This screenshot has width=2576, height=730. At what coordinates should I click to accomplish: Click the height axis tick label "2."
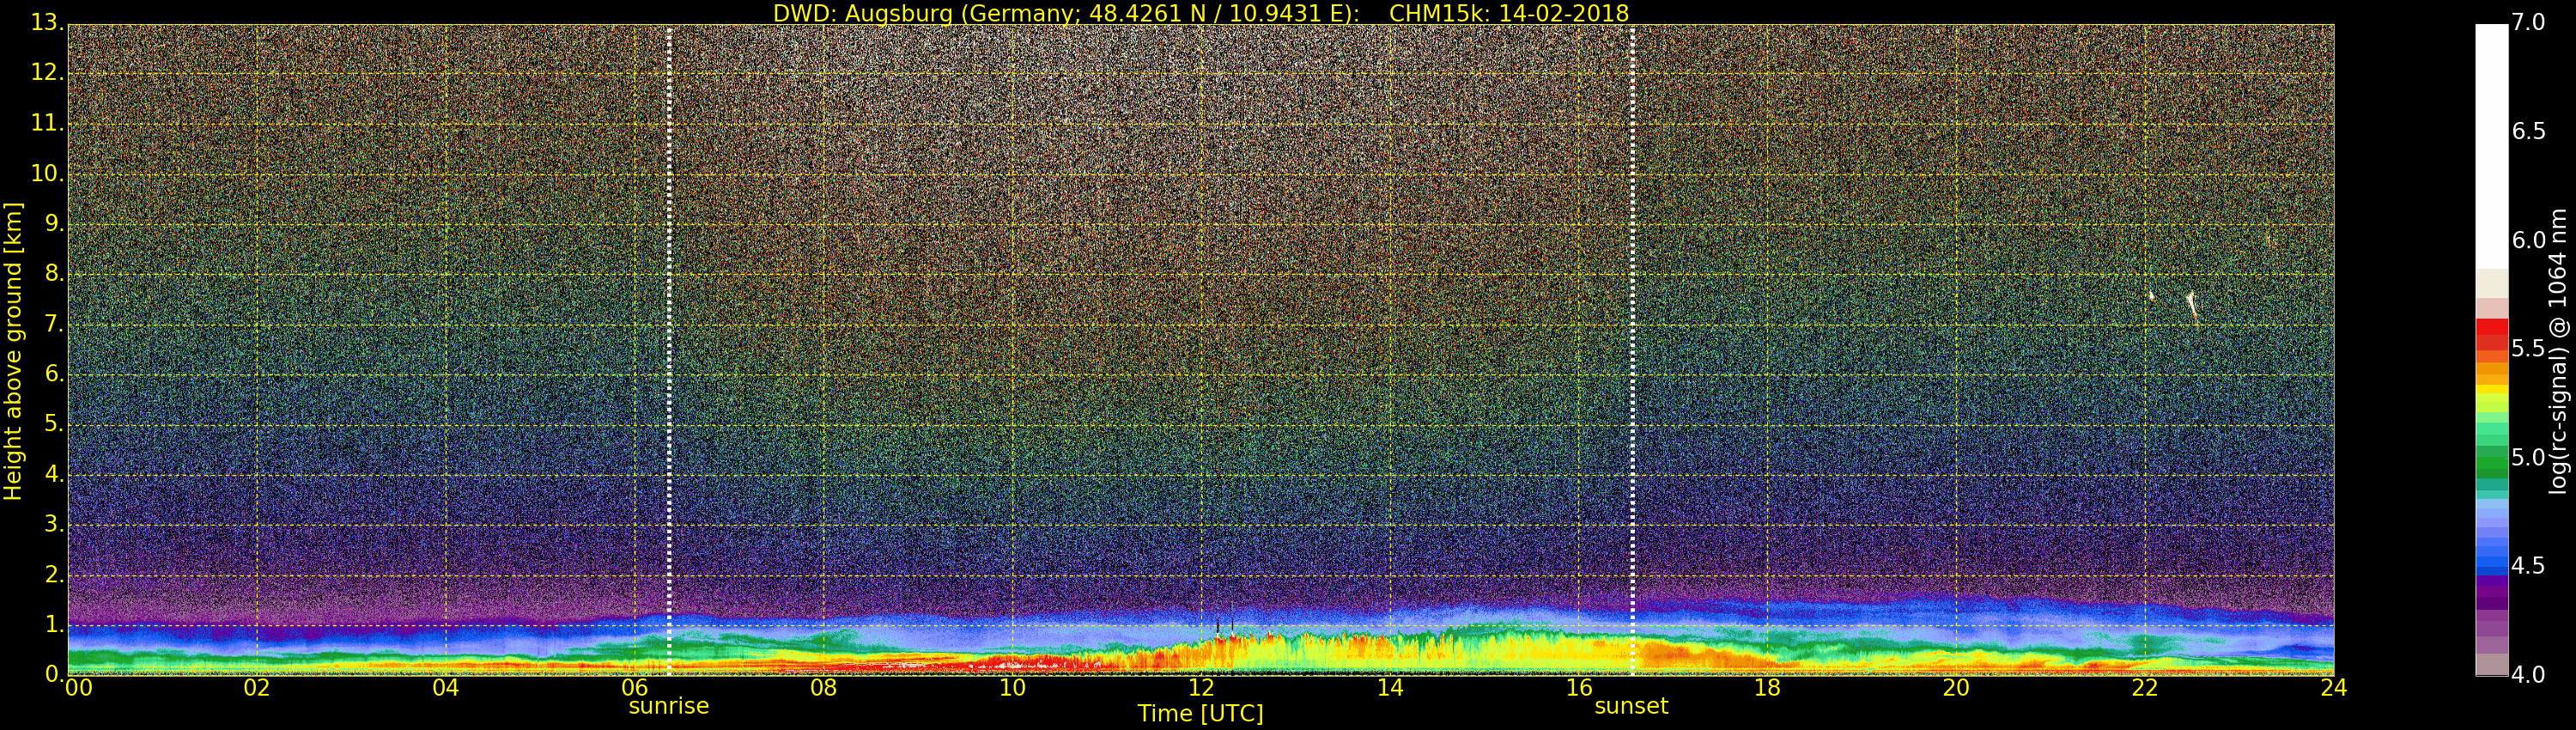click(54, 574)
